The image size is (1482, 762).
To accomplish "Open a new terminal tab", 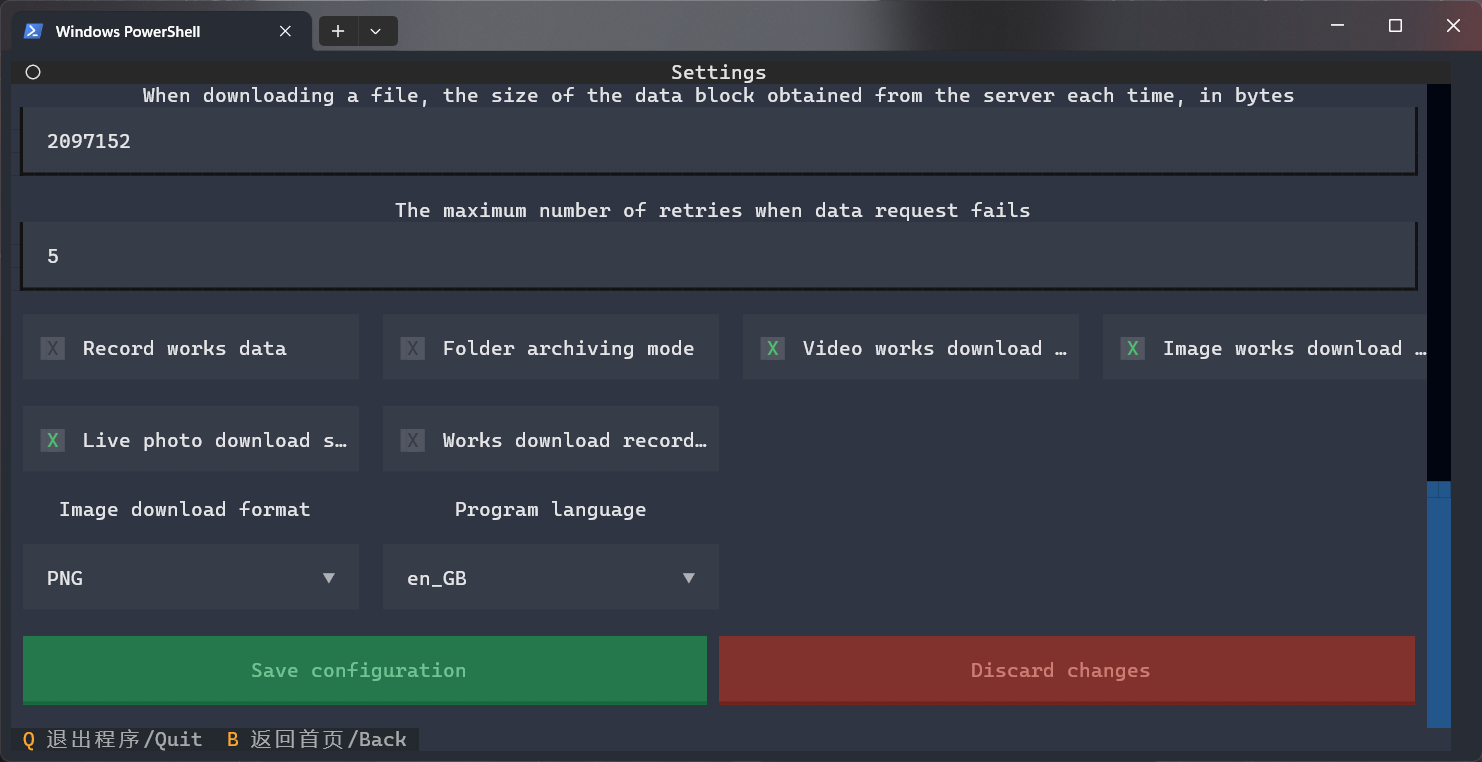I will 338,31.
